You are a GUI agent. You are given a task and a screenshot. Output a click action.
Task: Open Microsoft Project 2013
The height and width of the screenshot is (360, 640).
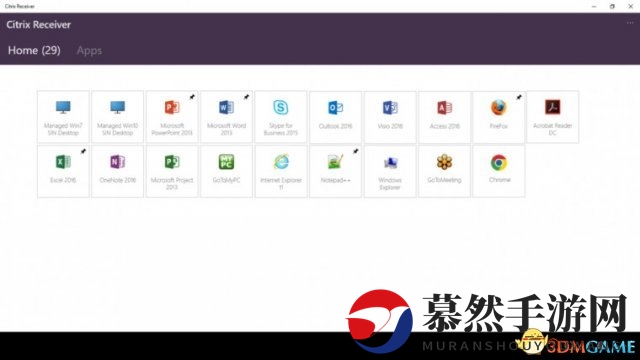point(172,171)
